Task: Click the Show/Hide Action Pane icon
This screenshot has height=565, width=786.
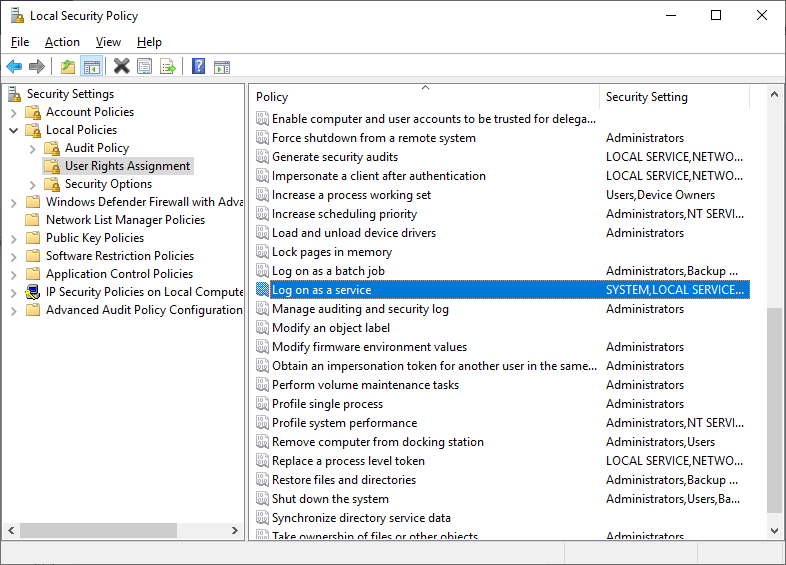Action: (x=222, y=67)
